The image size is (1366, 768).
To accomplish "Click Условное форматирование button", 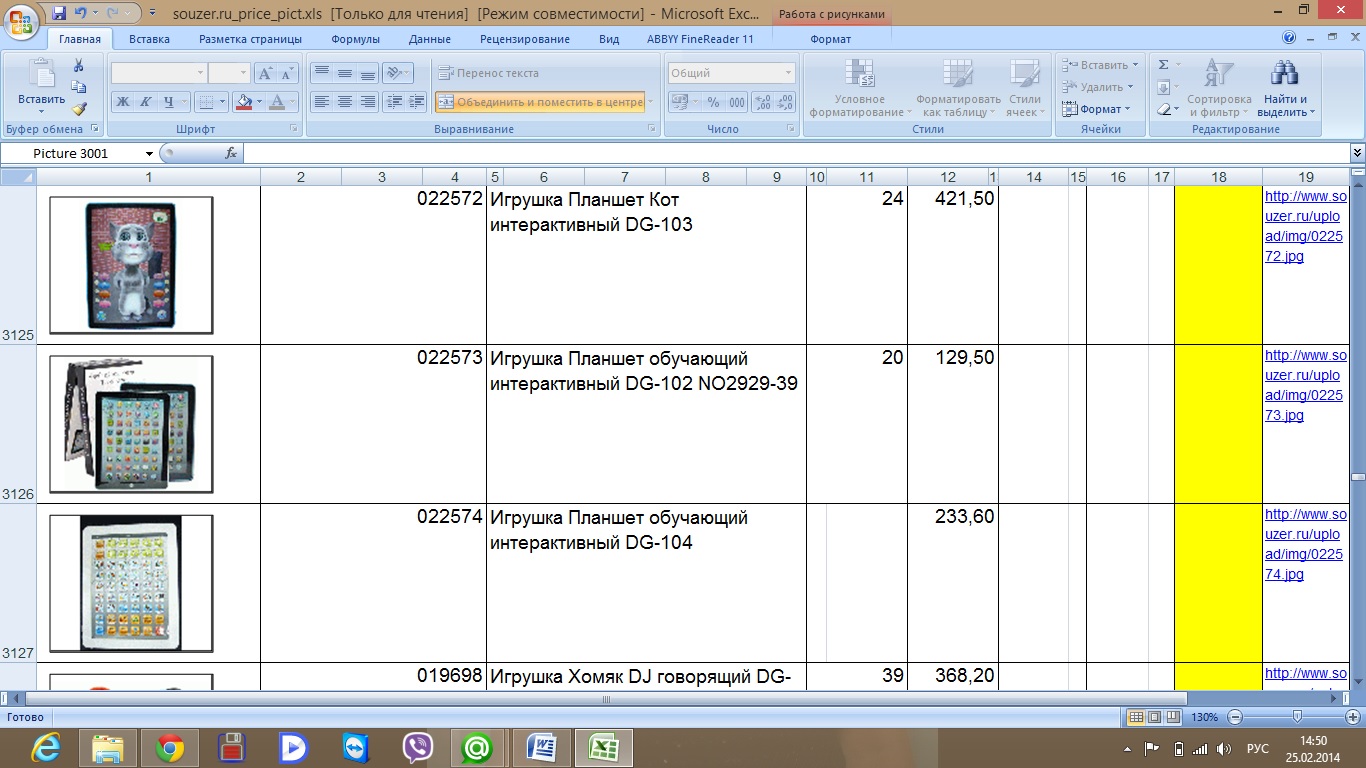I will 860,88.
